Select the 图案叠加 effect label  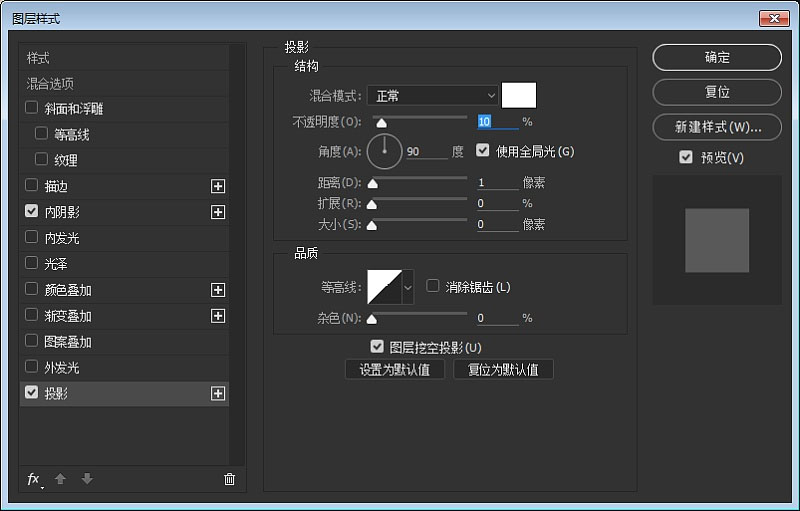click(68, 342)
